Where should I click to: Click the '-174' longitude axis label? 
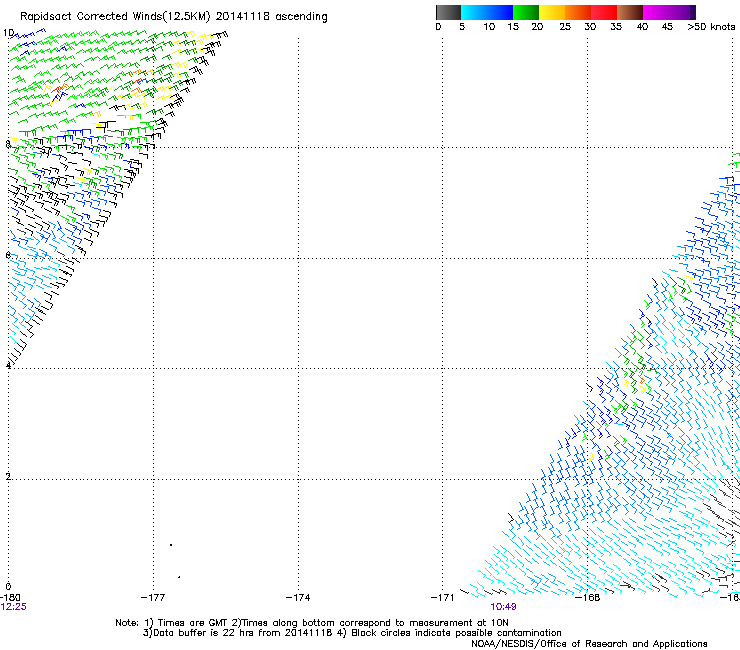coord(298,598)
